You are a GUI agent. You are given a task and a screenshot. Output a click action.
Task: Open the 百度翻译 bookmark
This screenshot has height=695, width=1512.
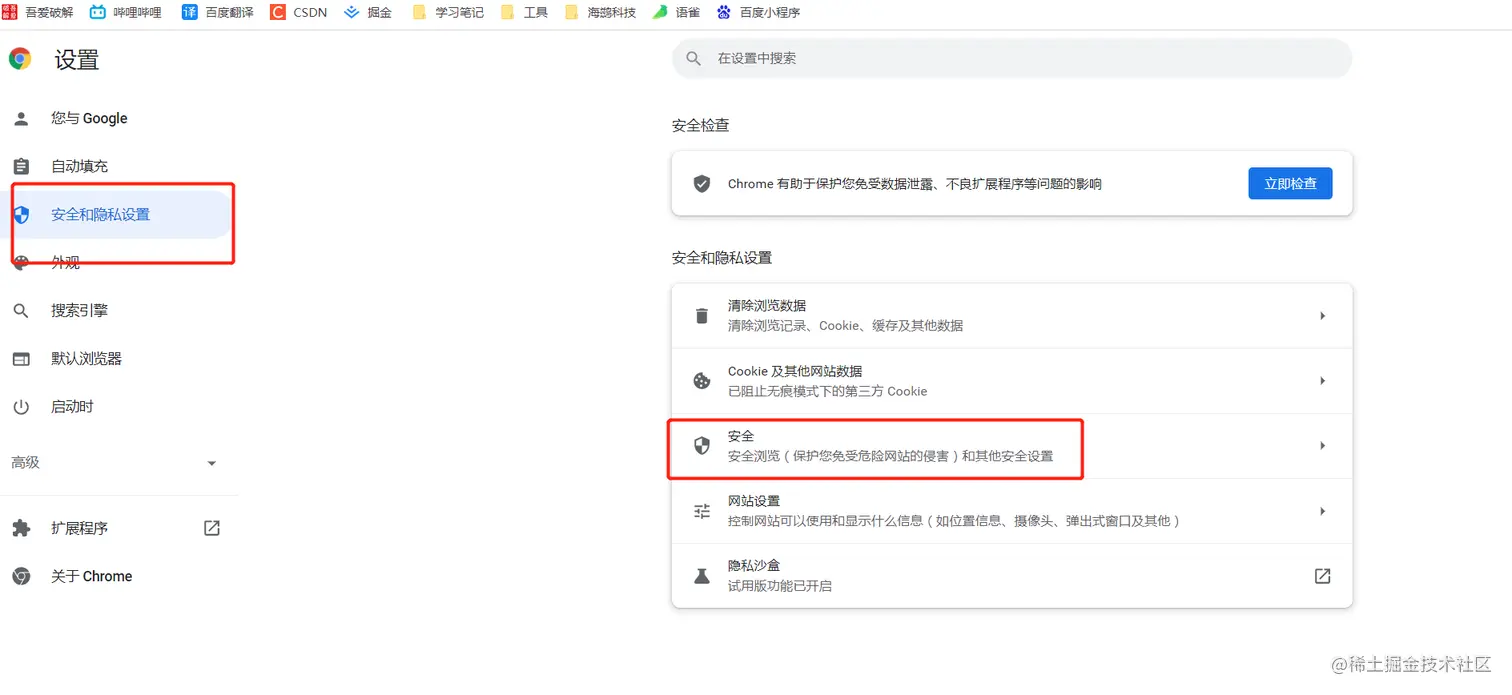click(x=217, y=13)
